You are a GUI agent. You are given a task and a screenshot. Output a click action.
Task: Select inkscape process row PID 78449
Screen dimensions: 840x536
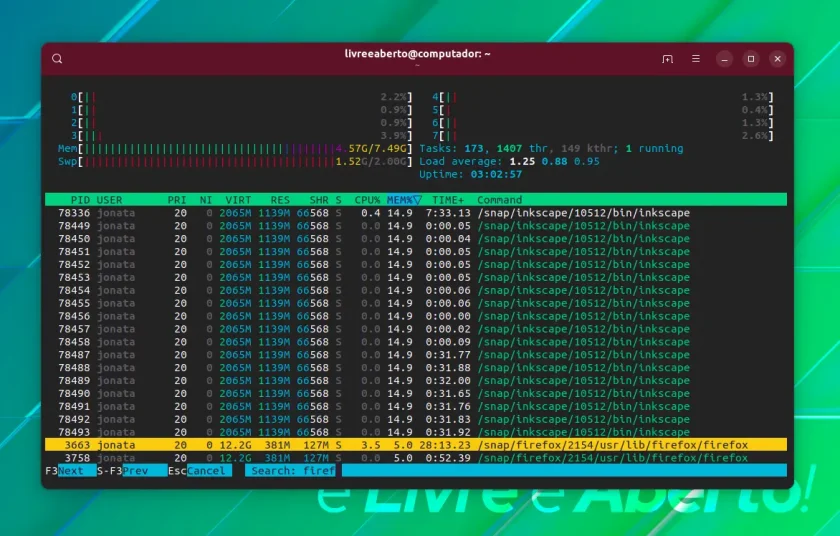[416, 225]
